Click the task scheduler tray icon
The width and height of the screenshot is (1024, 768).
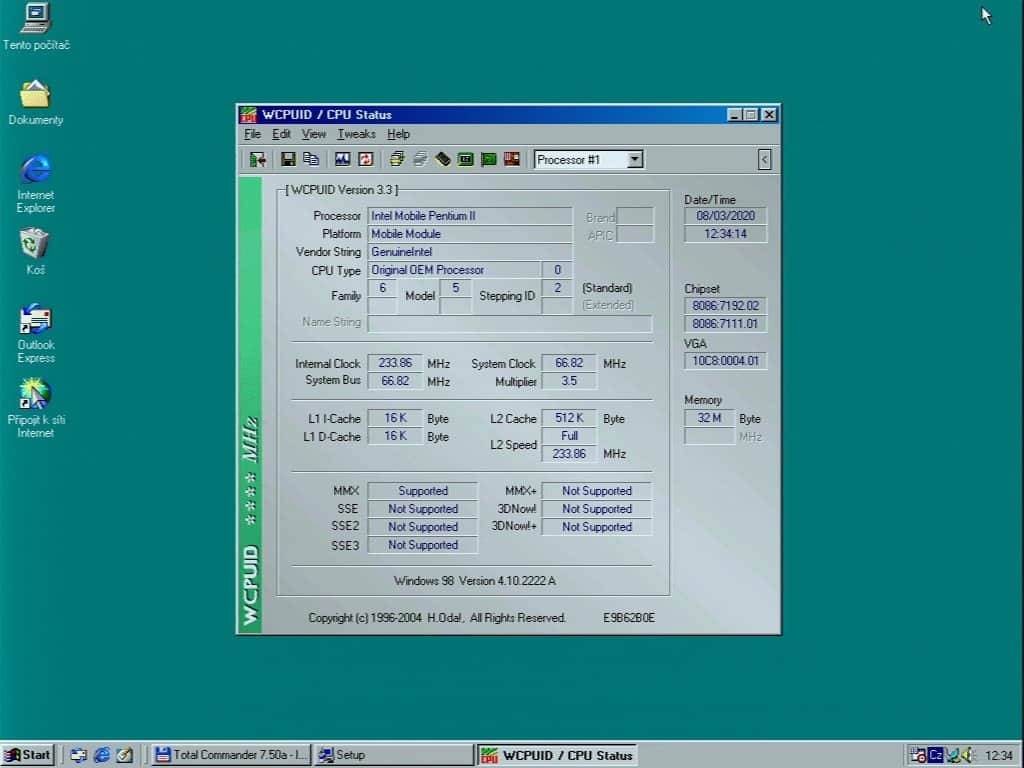(918, 755)
